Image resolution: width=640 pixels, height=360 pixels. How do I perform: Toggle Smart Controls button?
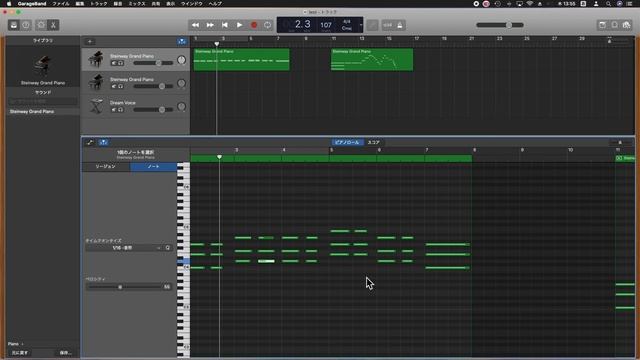[x=41, y=25]
